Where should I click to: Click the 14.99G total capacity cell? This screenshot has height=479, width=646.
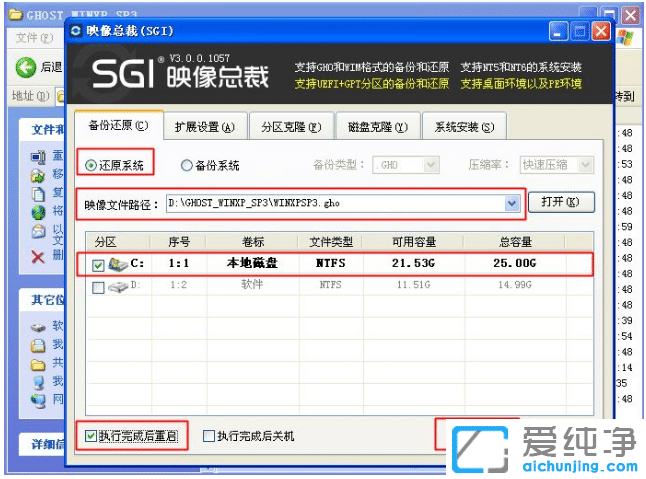click(515, 285)
